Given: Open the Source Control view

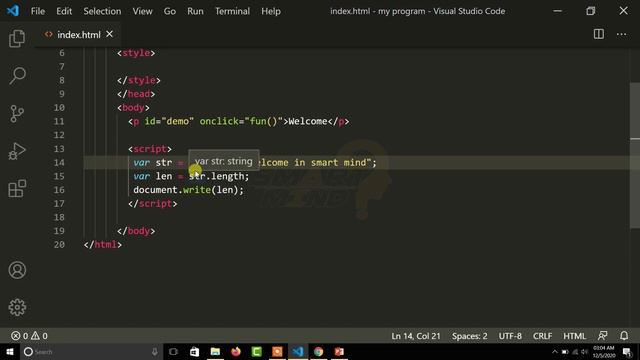Looking at the screenshot, I should 17,113.
